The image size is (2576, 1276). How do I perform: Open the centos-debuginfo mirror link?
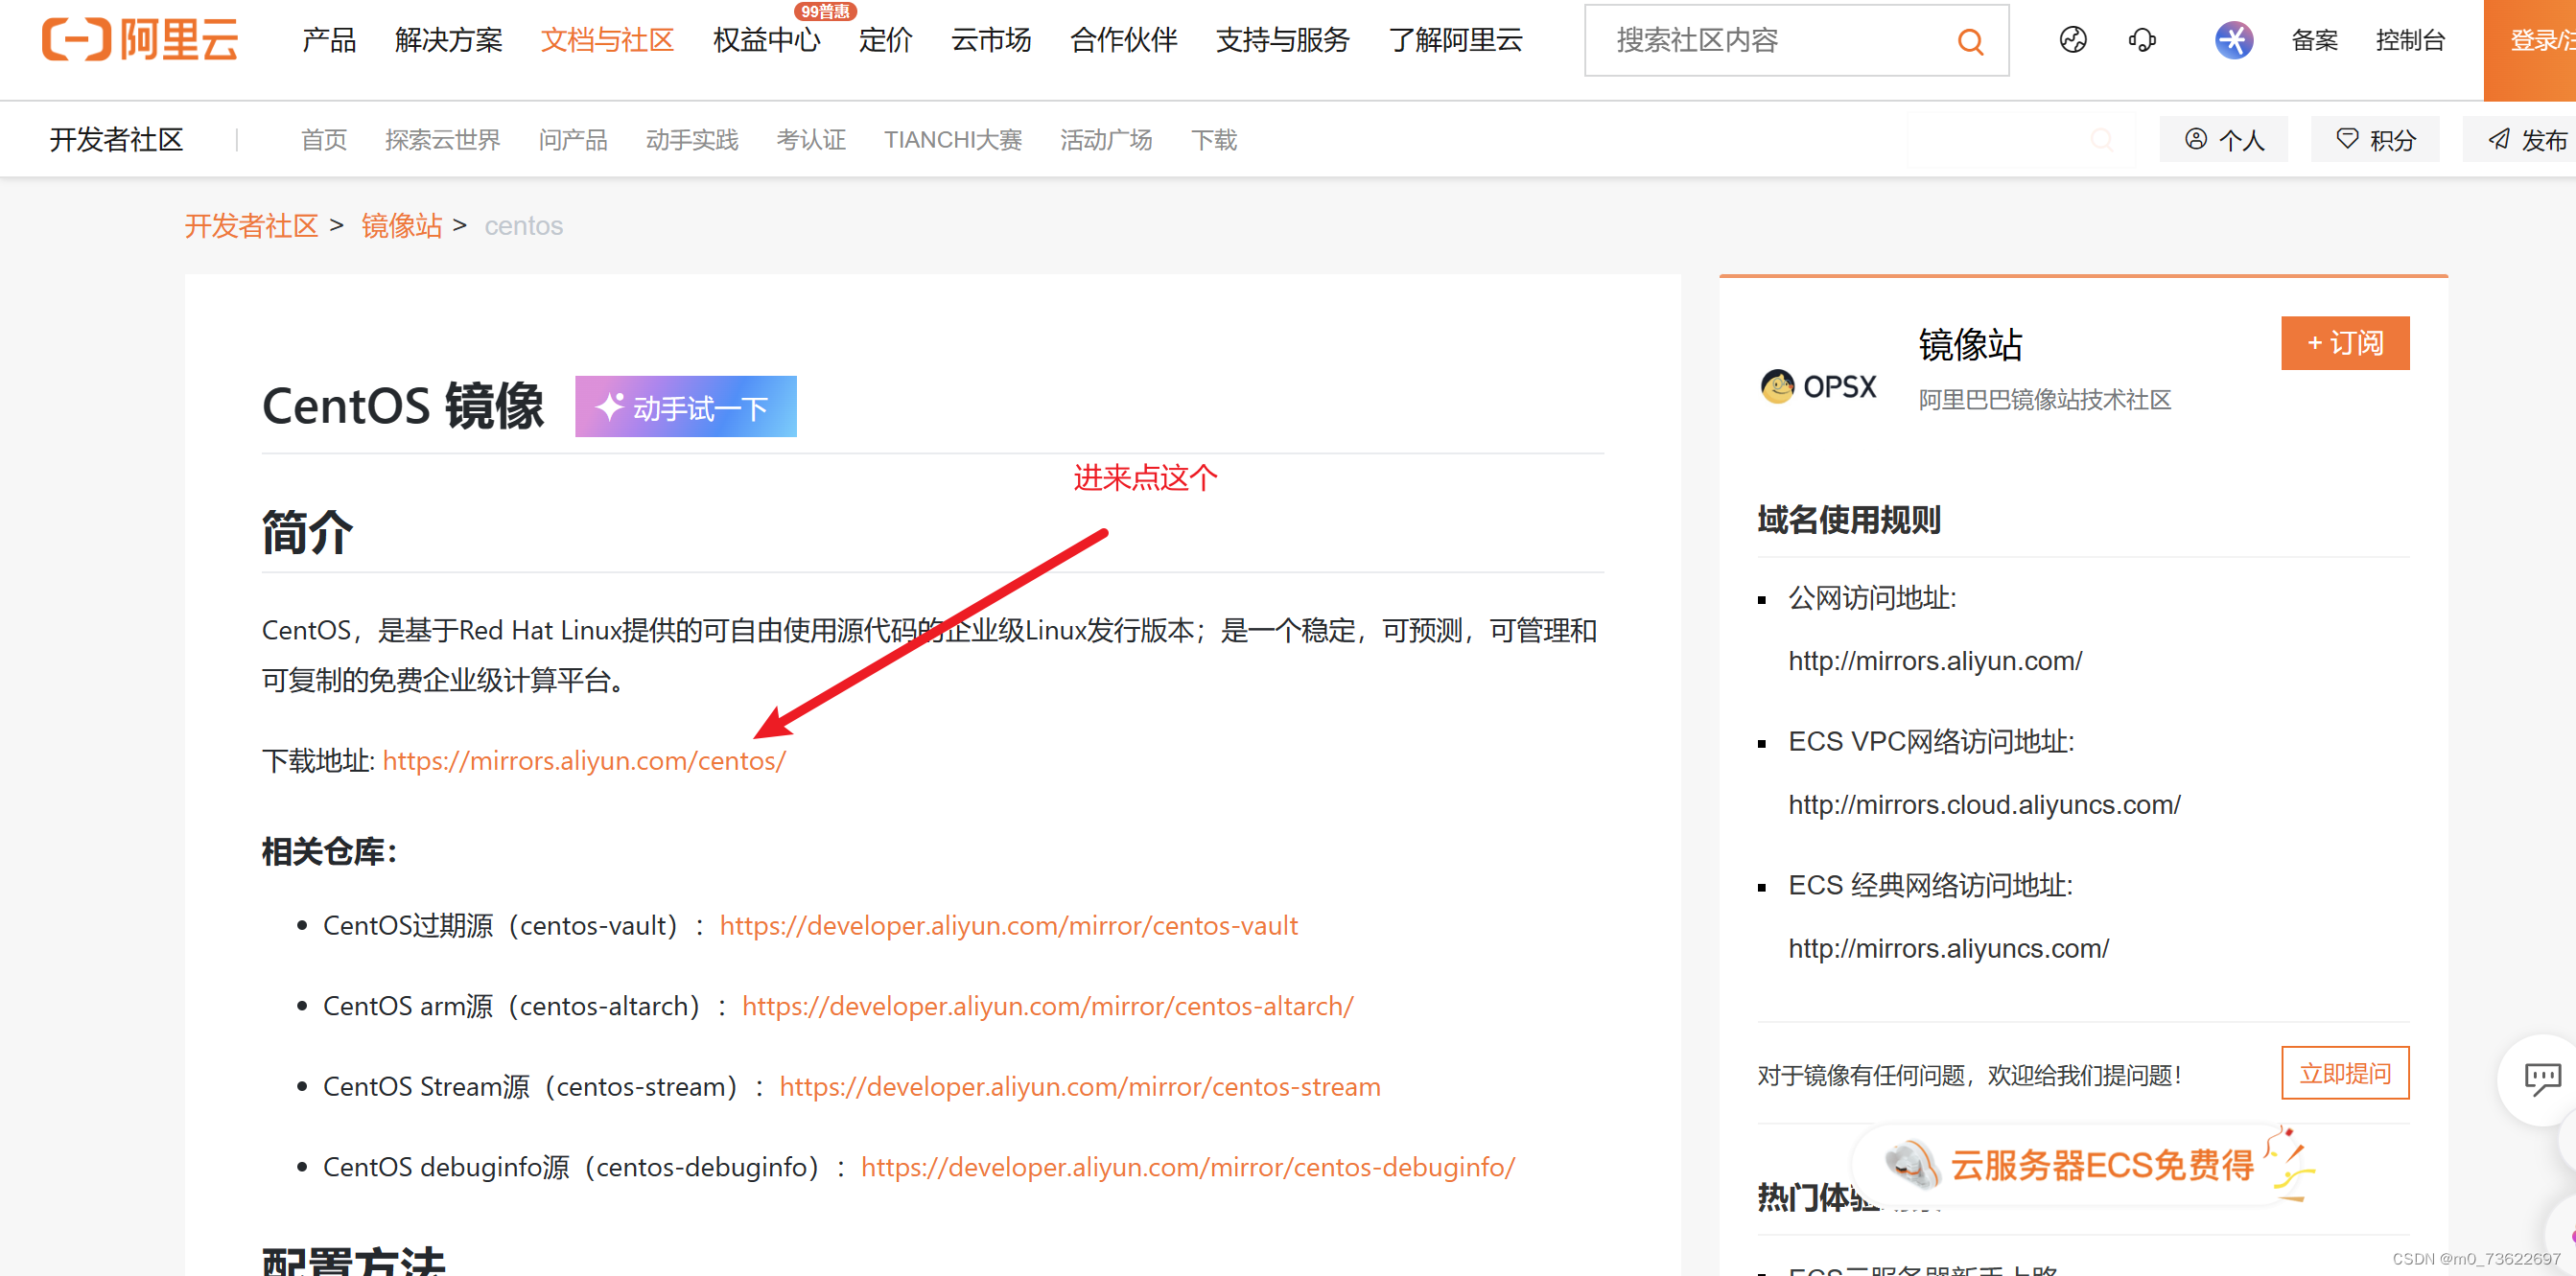click(x=1188, y=1167)
